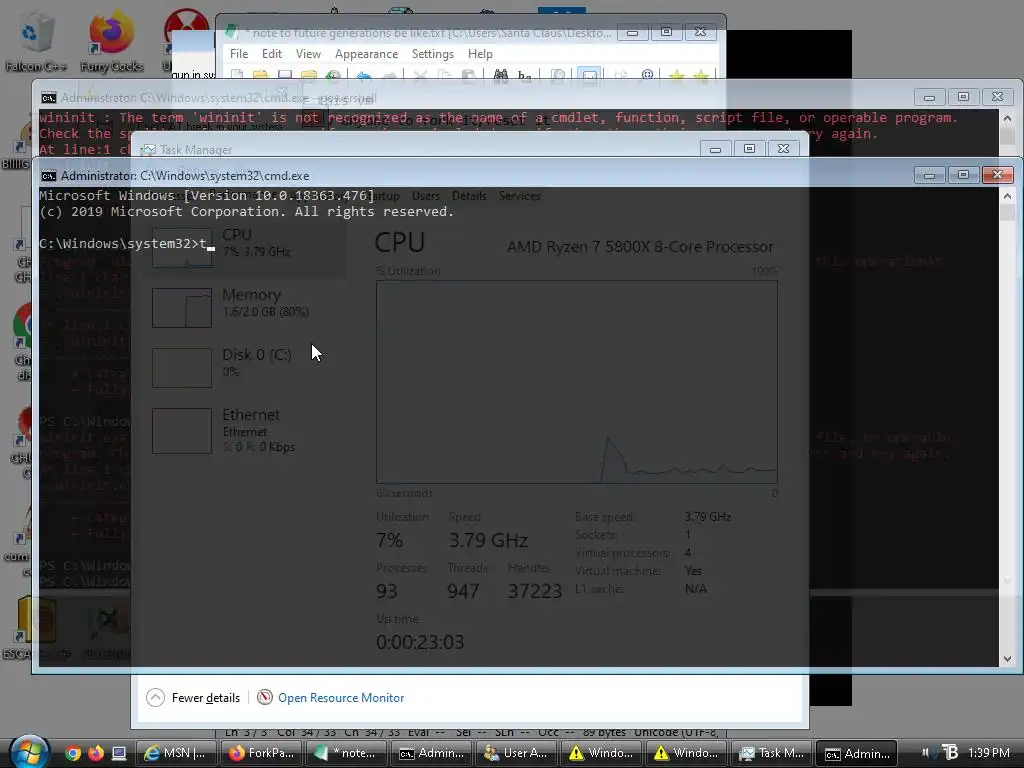Click the PowerShell cmd window title bar icon

(x=48, y=98)
